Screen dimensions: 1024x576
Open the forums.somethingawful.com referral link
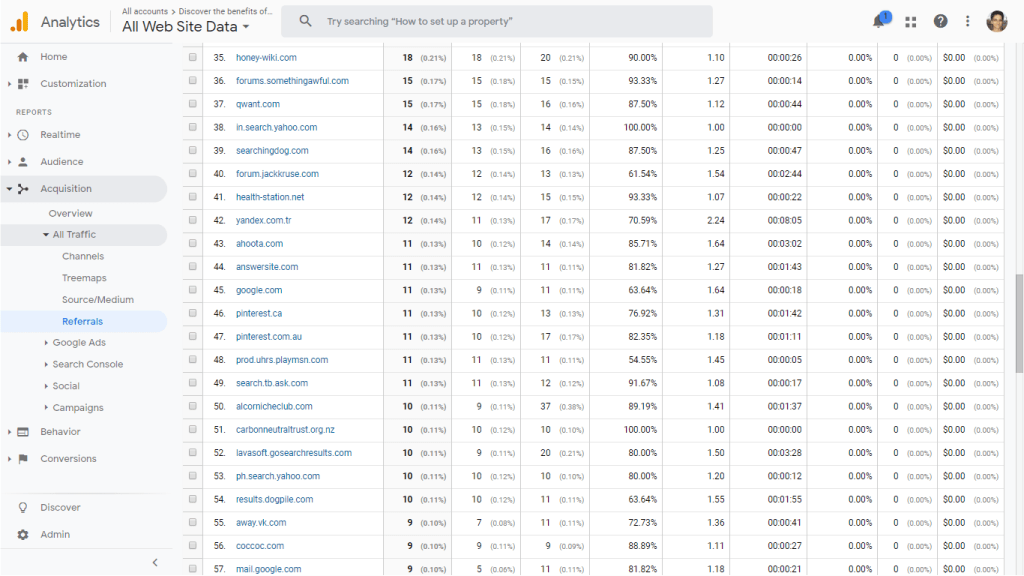pyautogui.click(x=292, y=81)
